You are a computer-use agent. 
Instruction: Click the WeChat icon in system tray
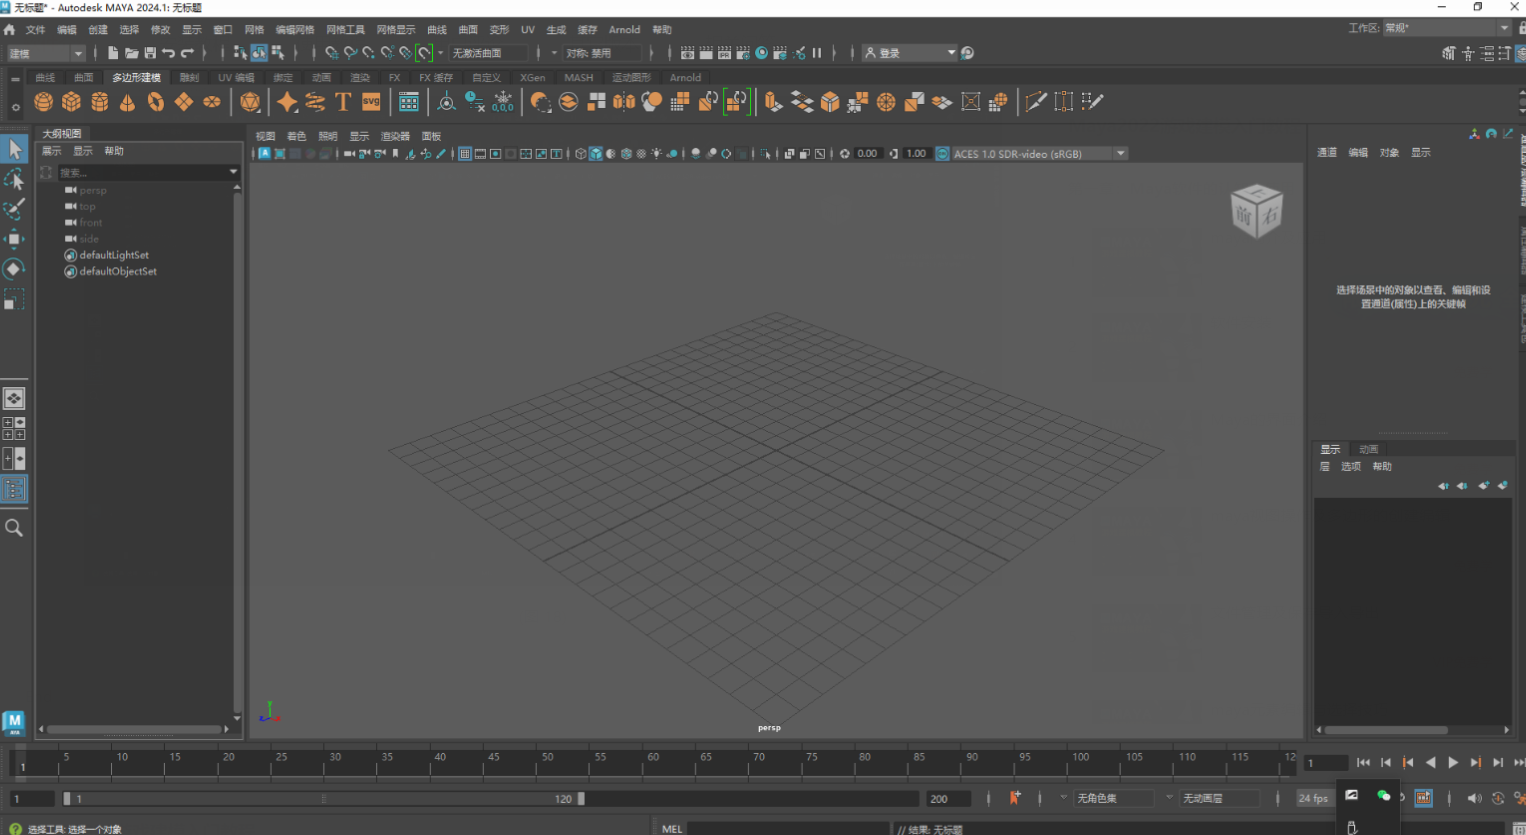click(1383, 796)
